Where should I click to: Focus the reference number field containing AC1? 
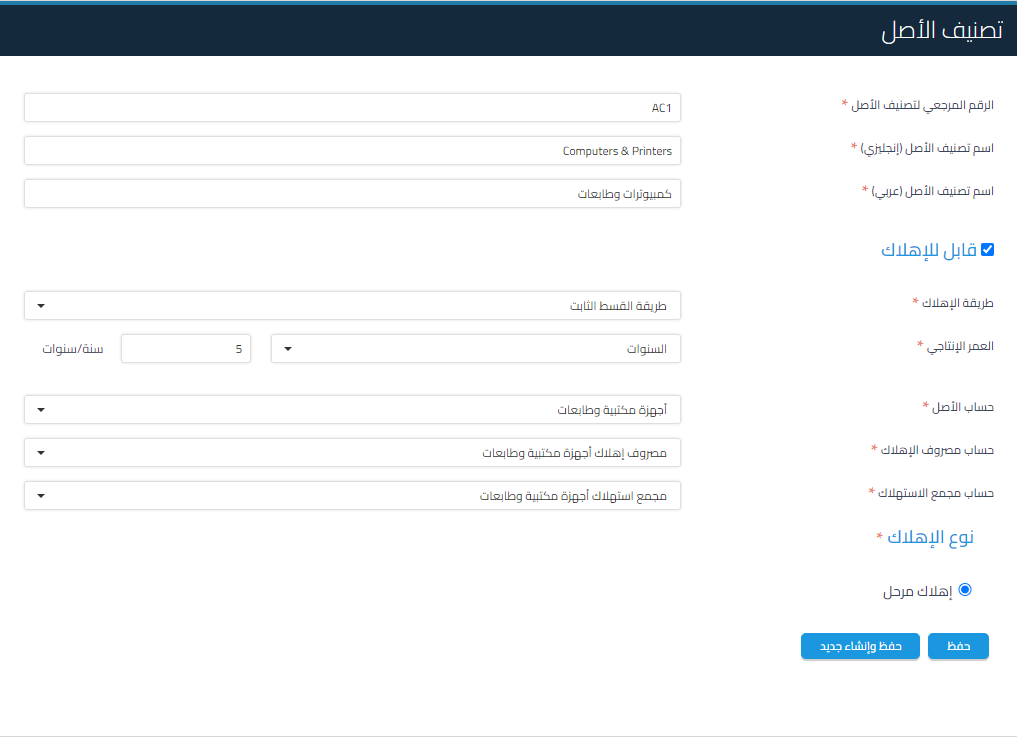[352, 108]
